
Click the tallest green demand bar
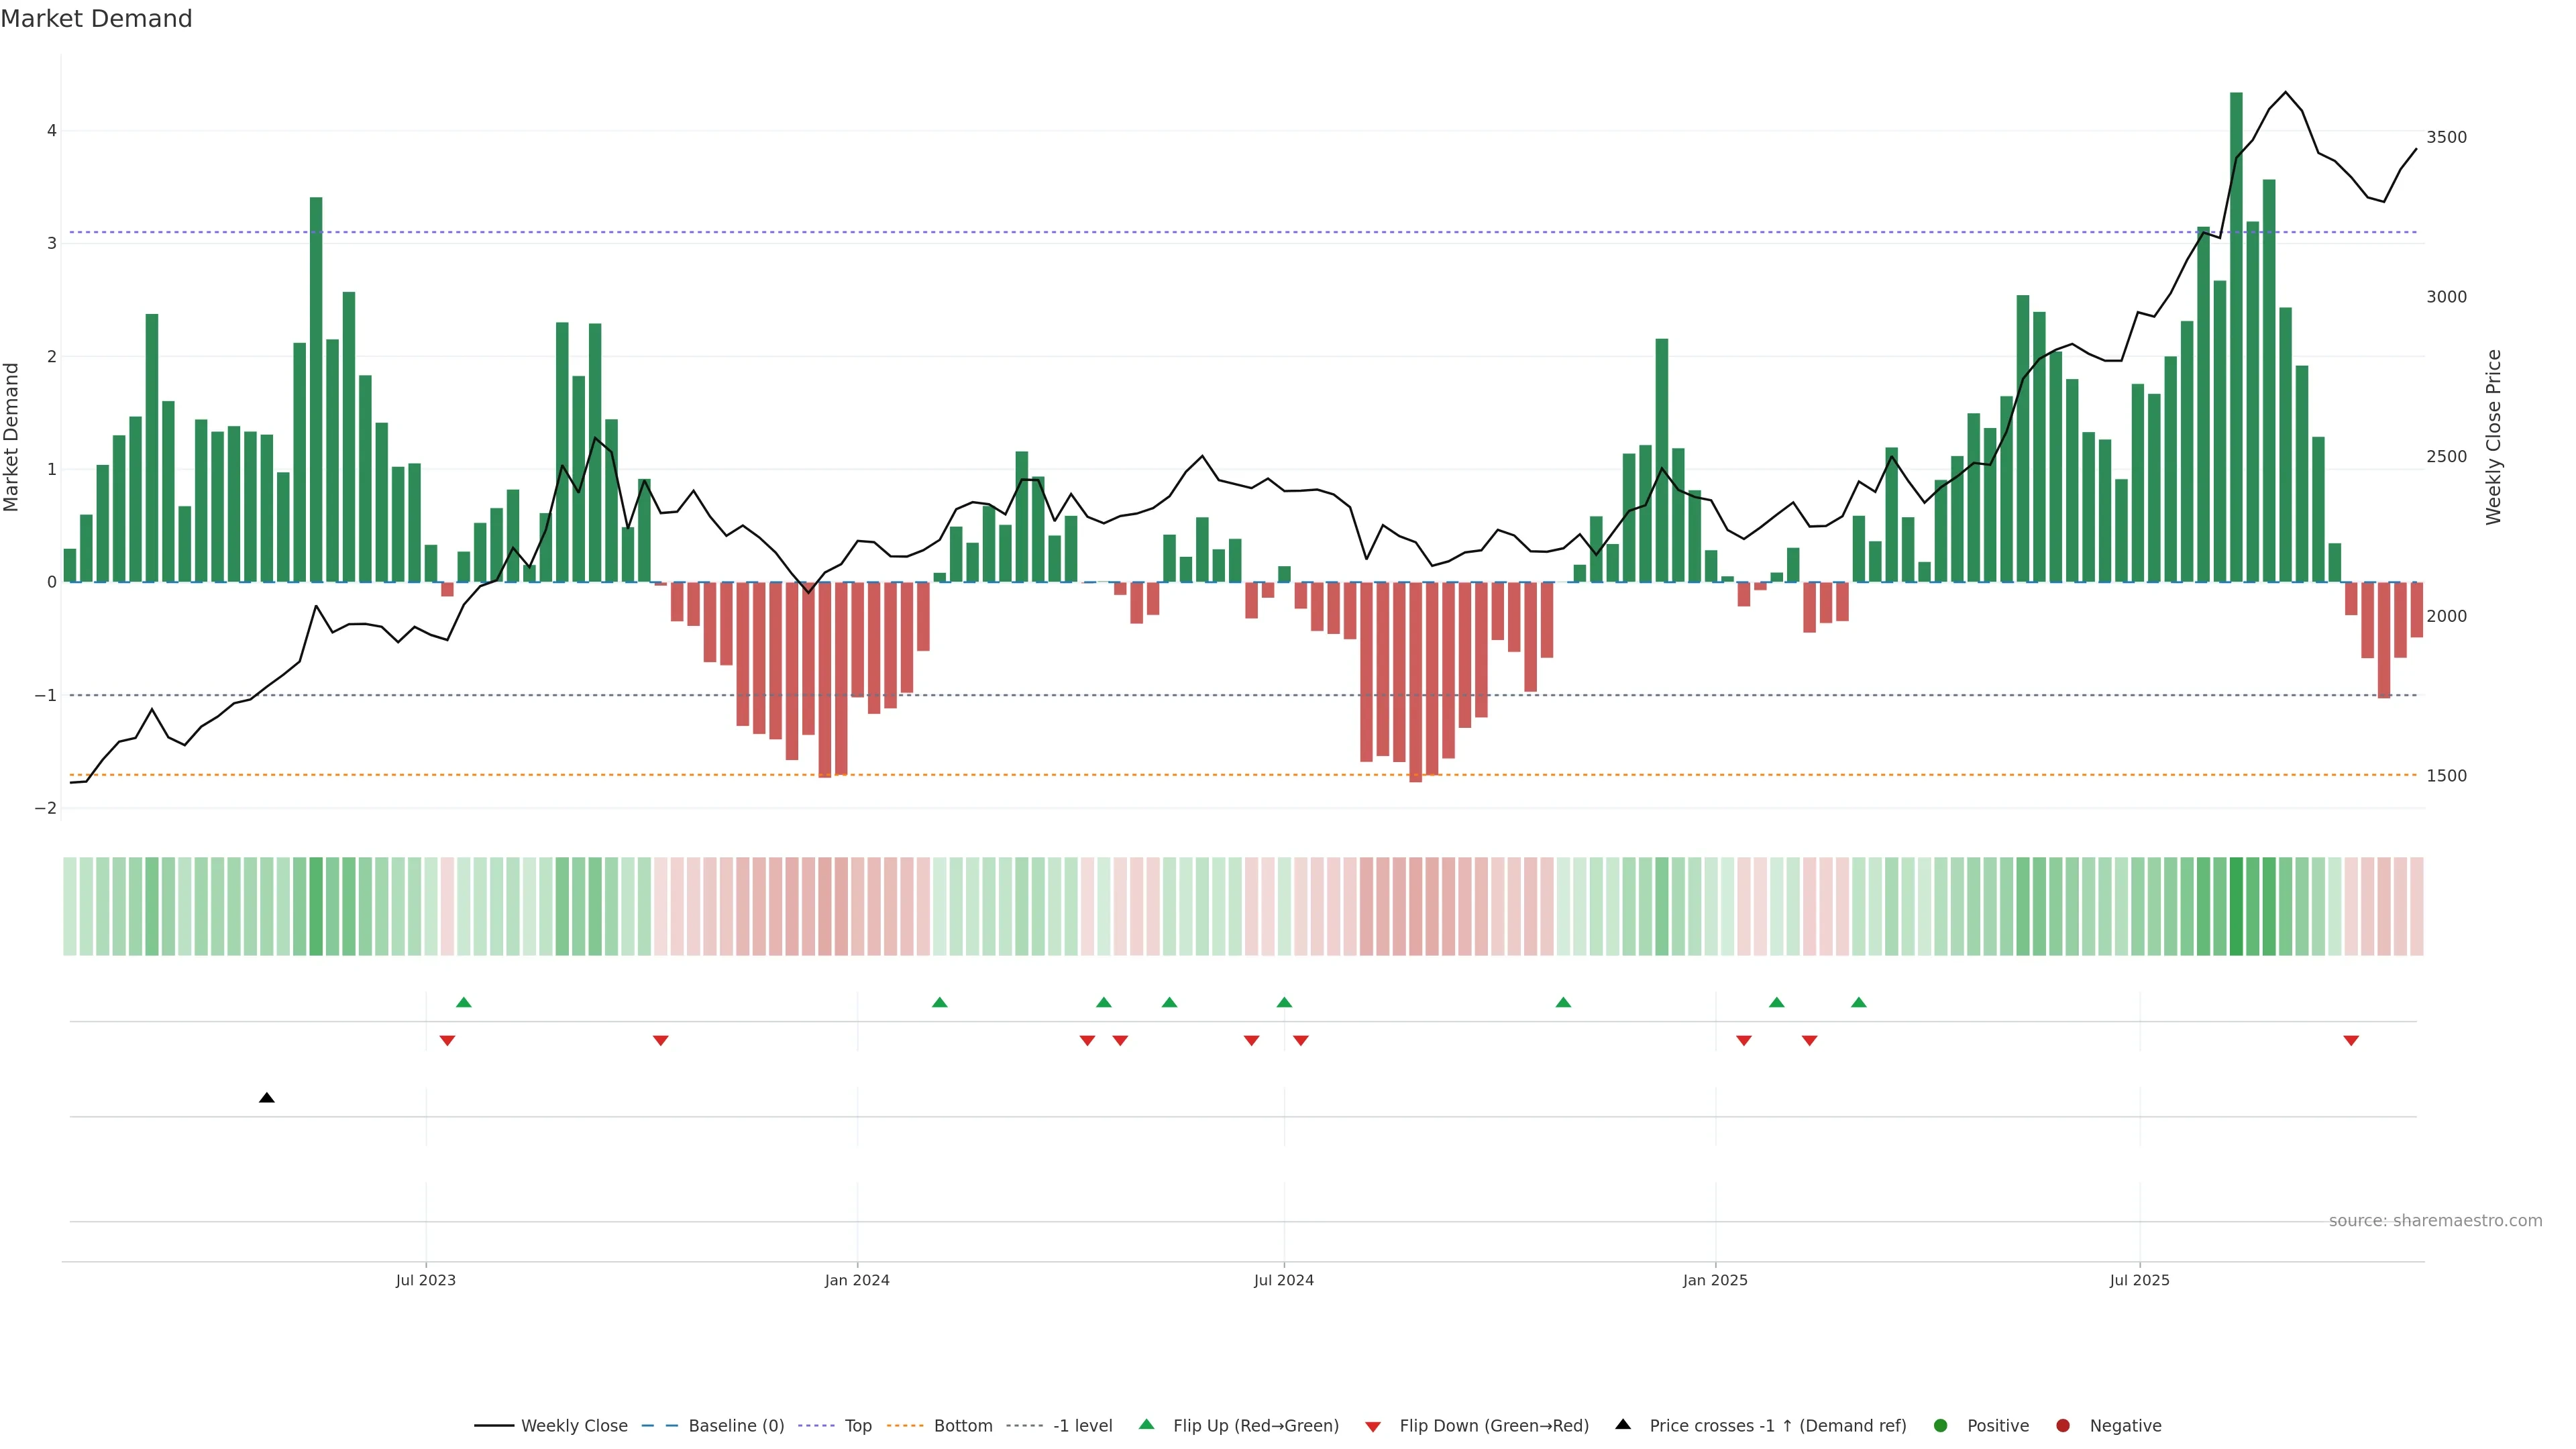click(2236, 340)
